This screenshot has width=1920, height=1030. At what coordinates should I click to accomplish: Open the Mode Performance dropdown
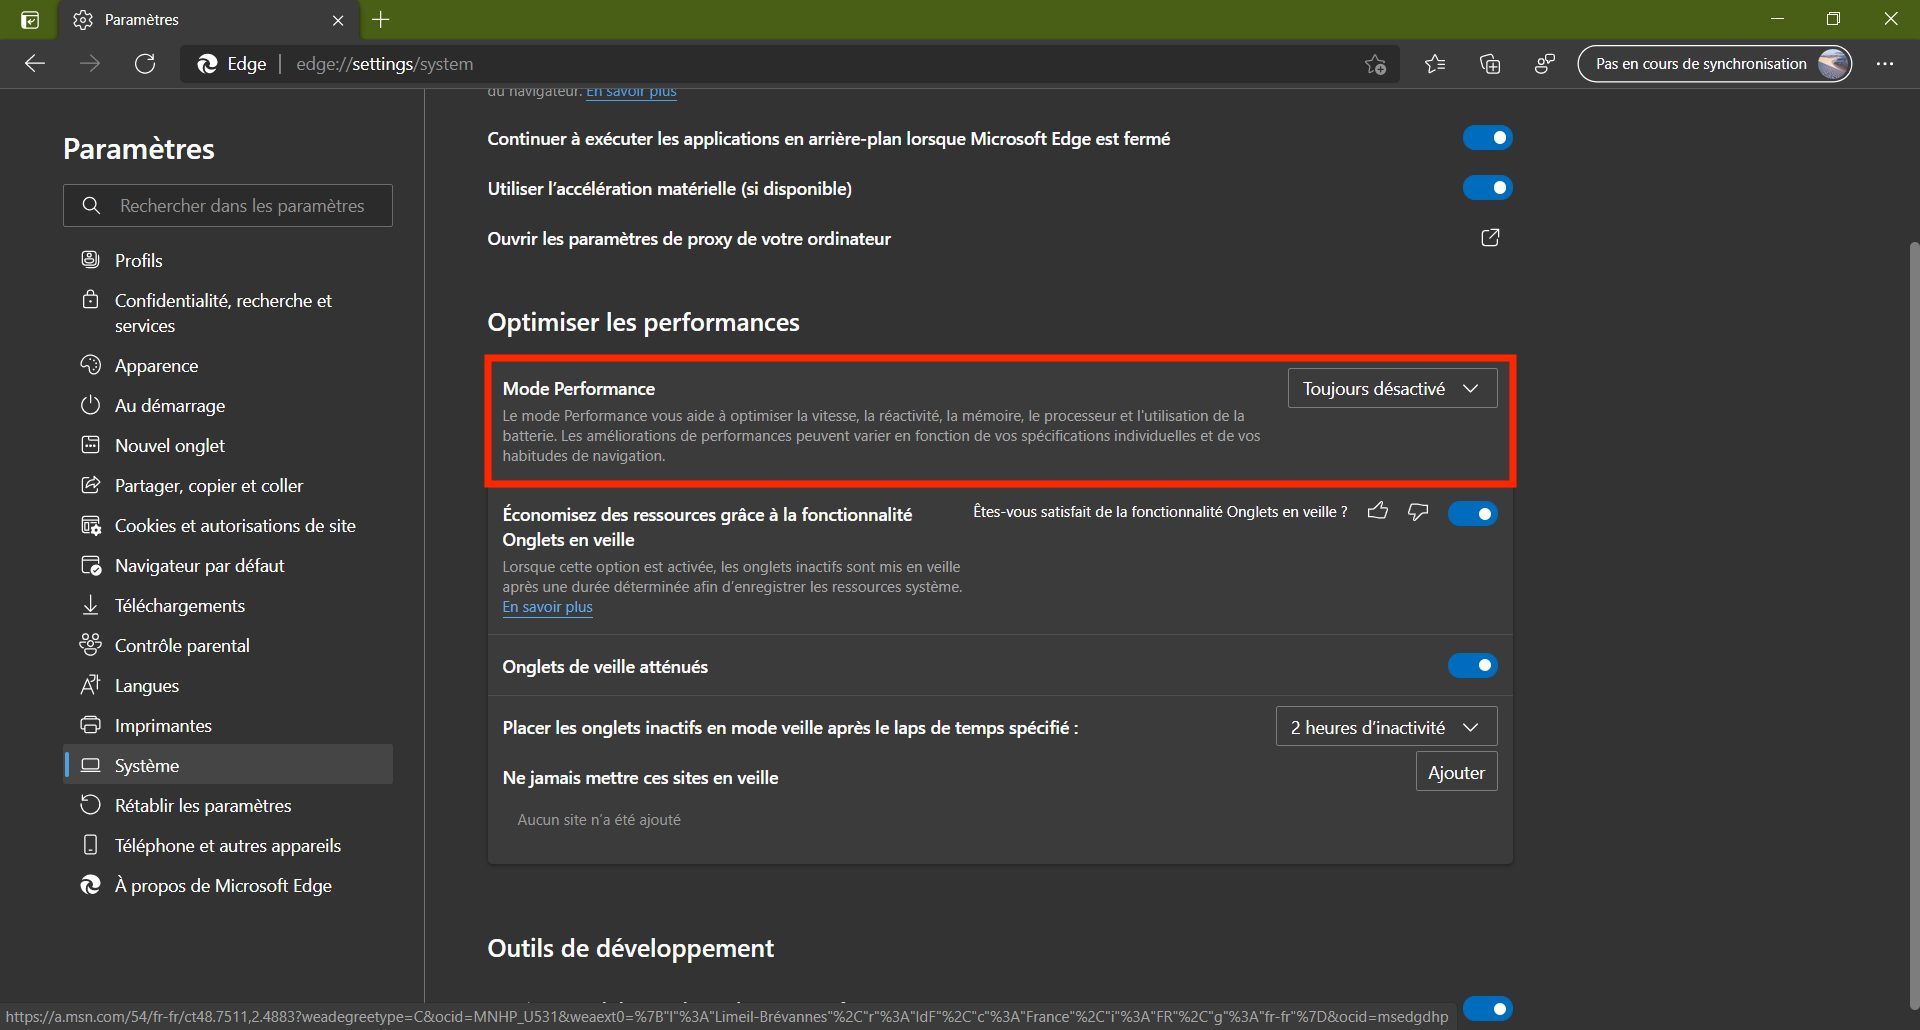[1392, 388]
